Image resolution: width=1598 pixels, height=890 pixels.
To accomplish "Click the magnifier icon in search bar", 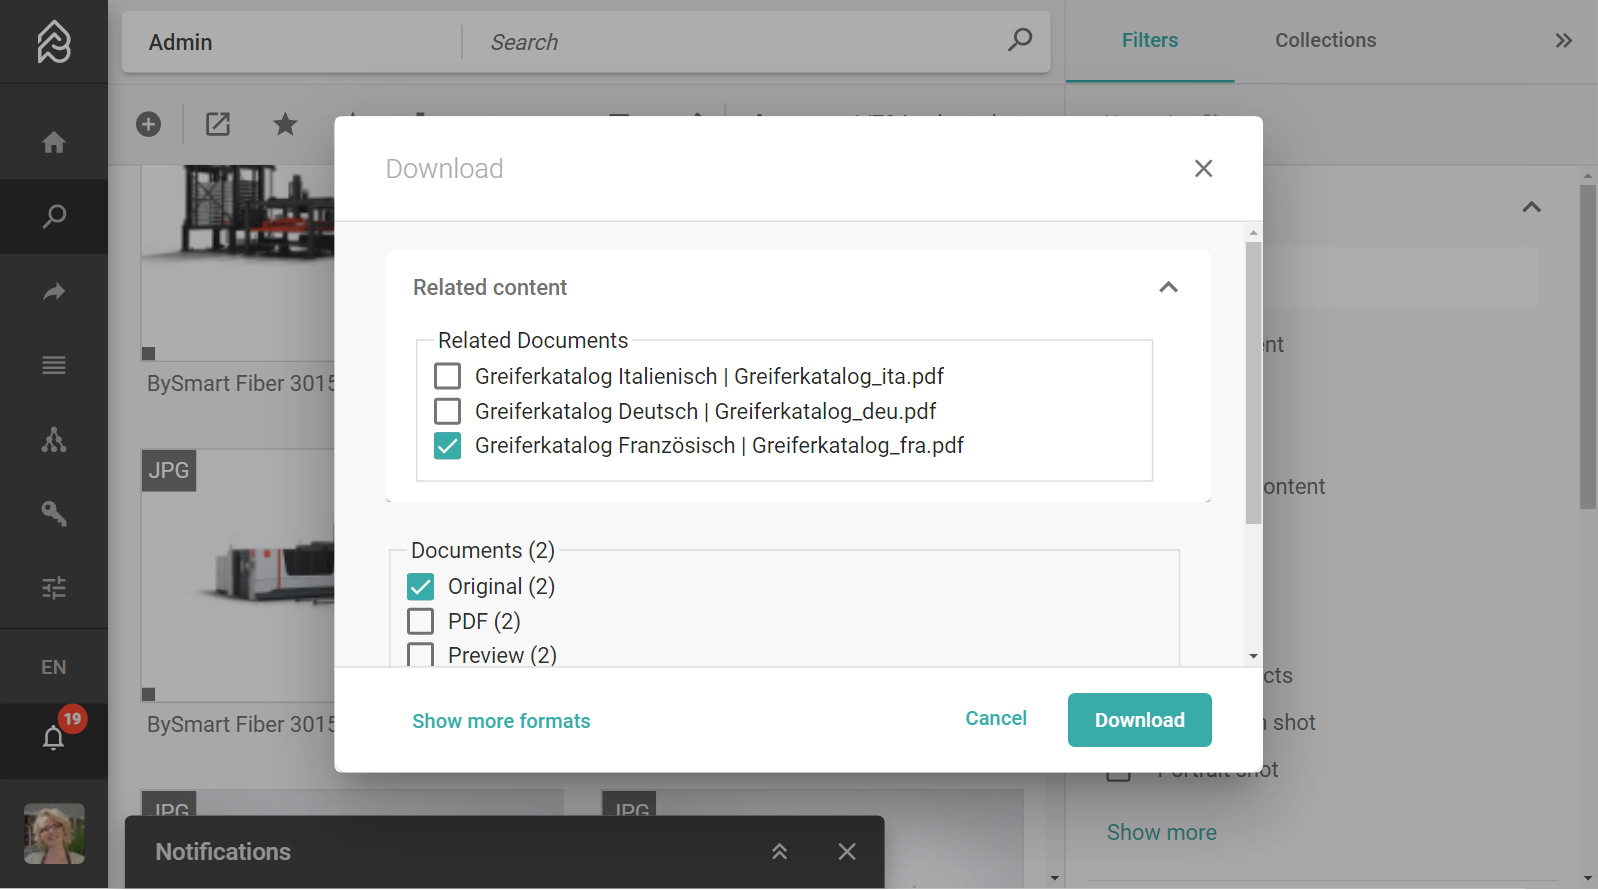I will [x=1019, y=40].
